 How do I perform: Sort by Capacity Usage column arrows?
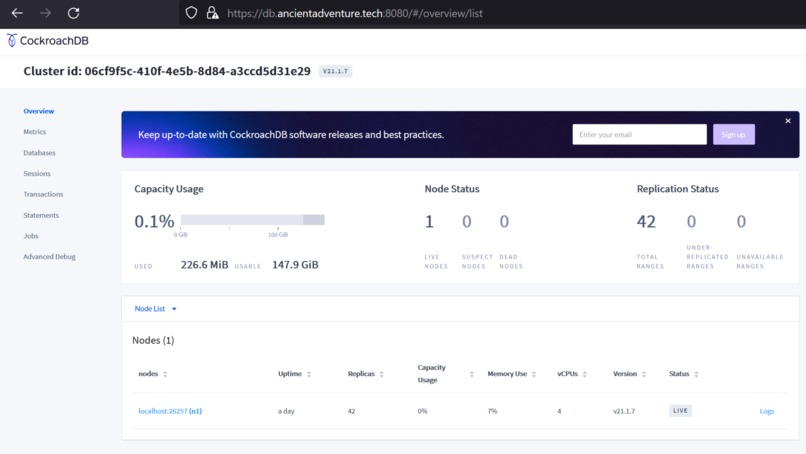point(471,374)
